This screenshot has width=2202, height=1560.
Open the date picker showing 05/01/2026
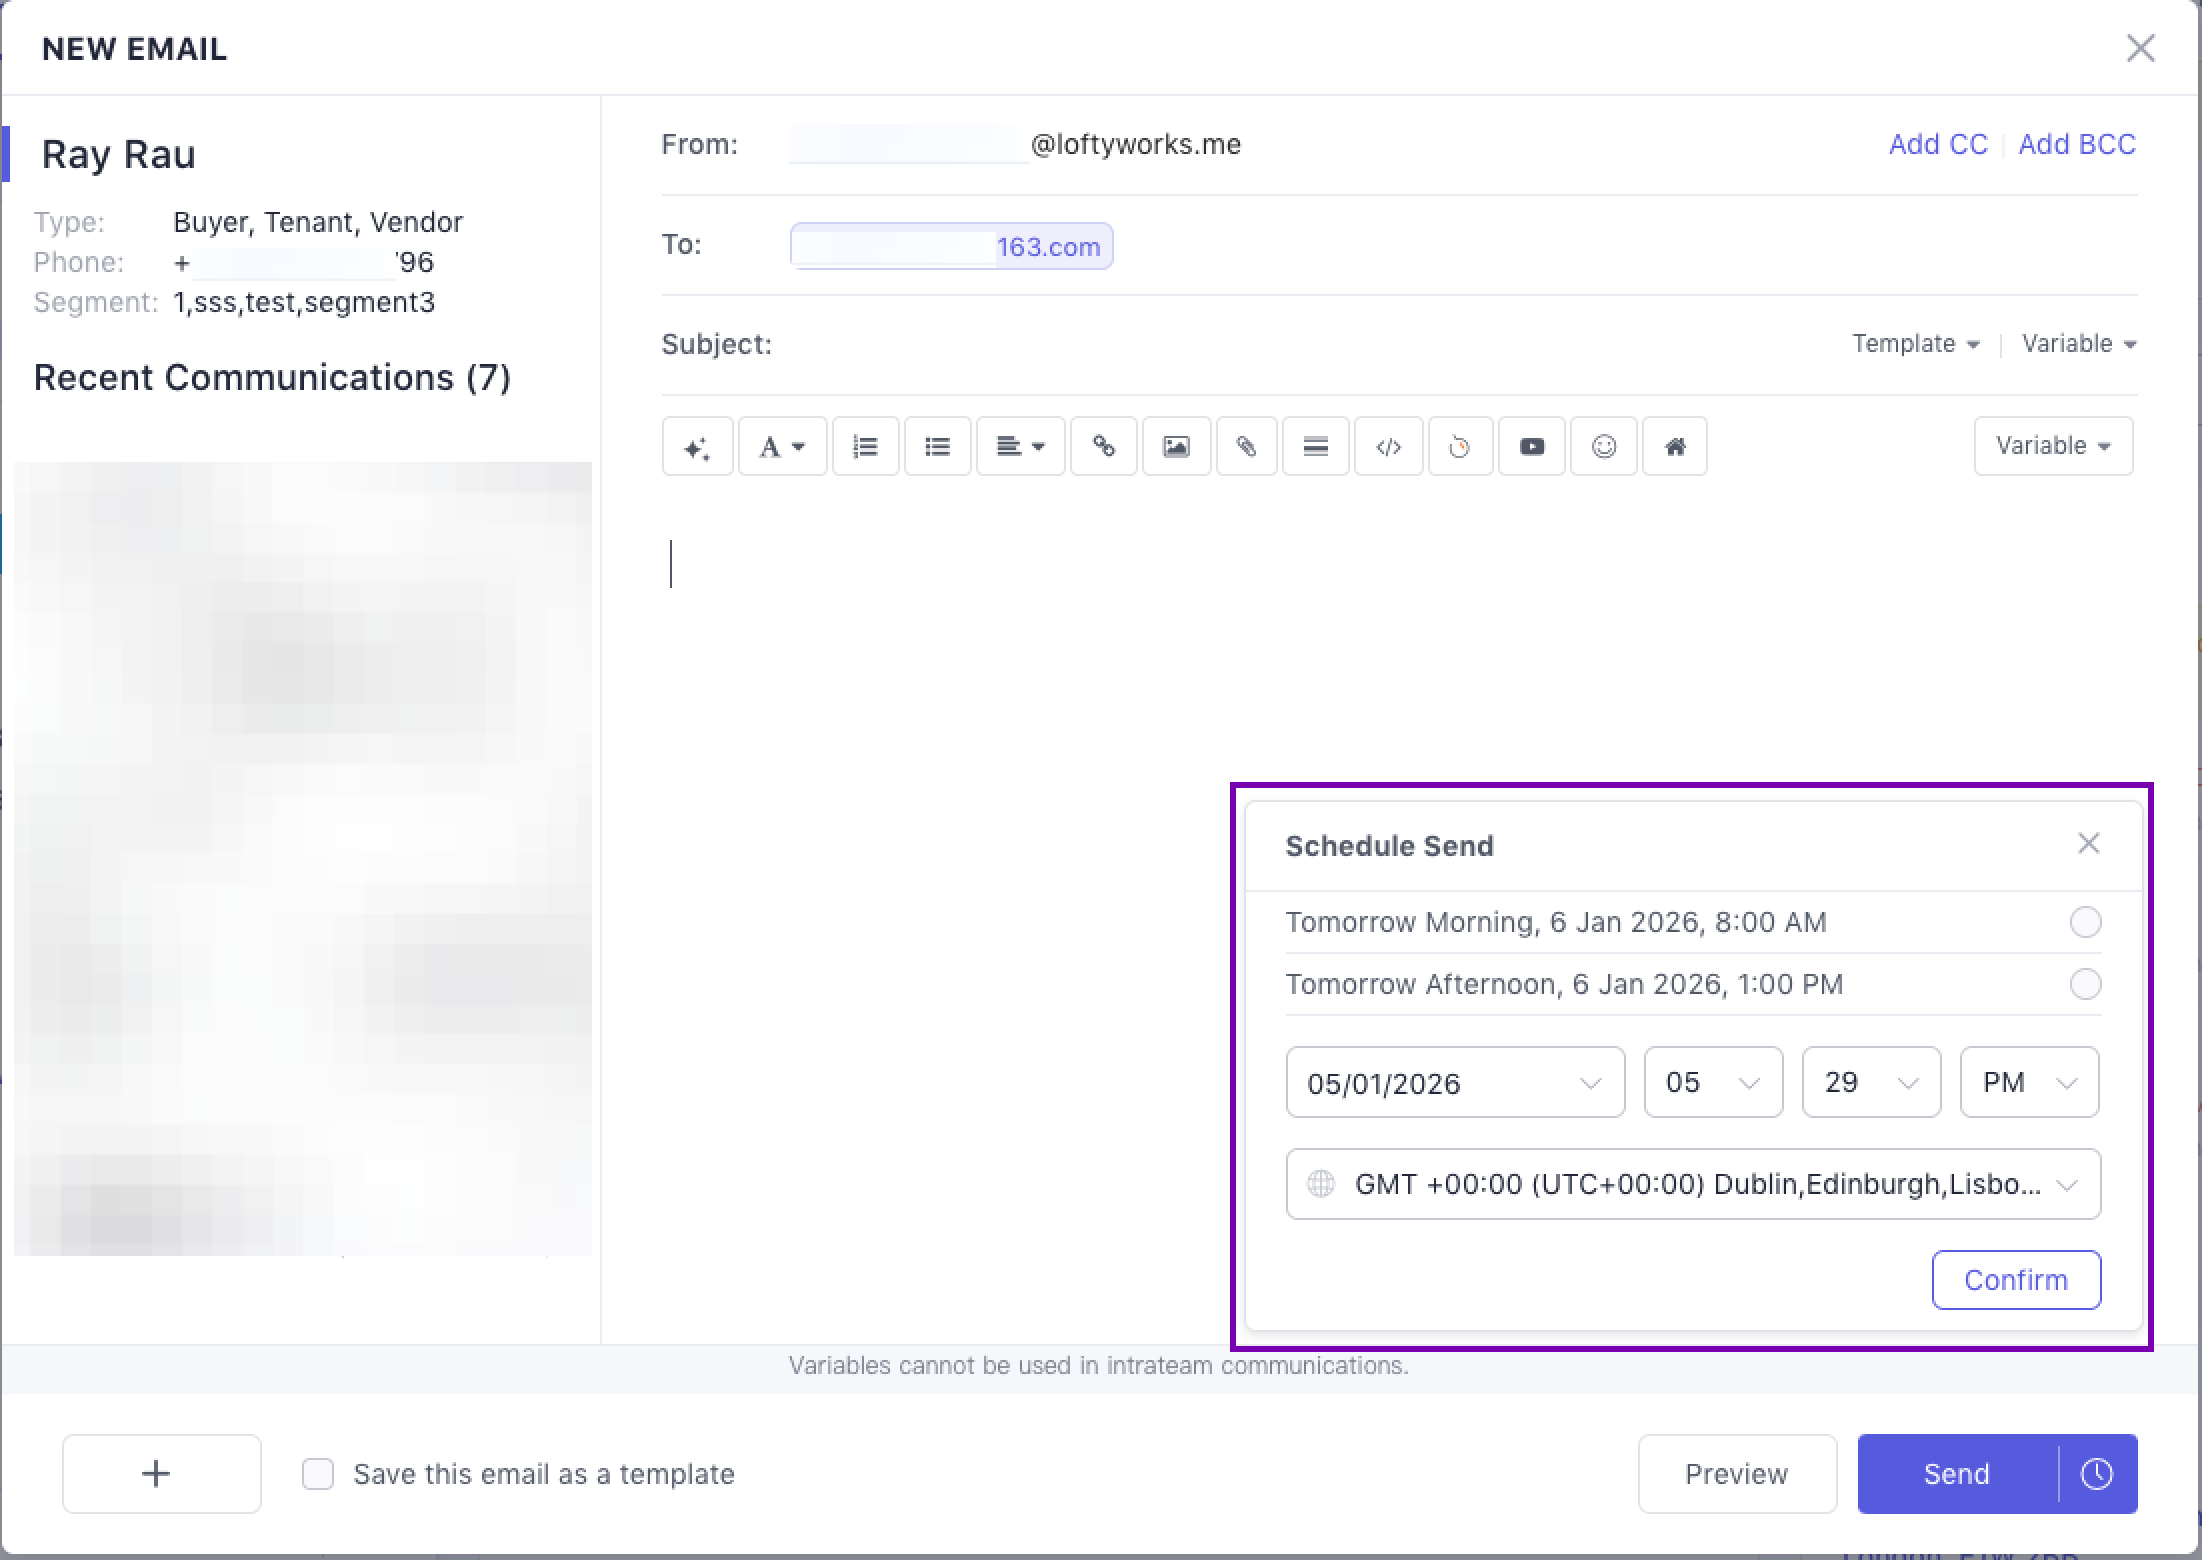pos(1454,1083)
